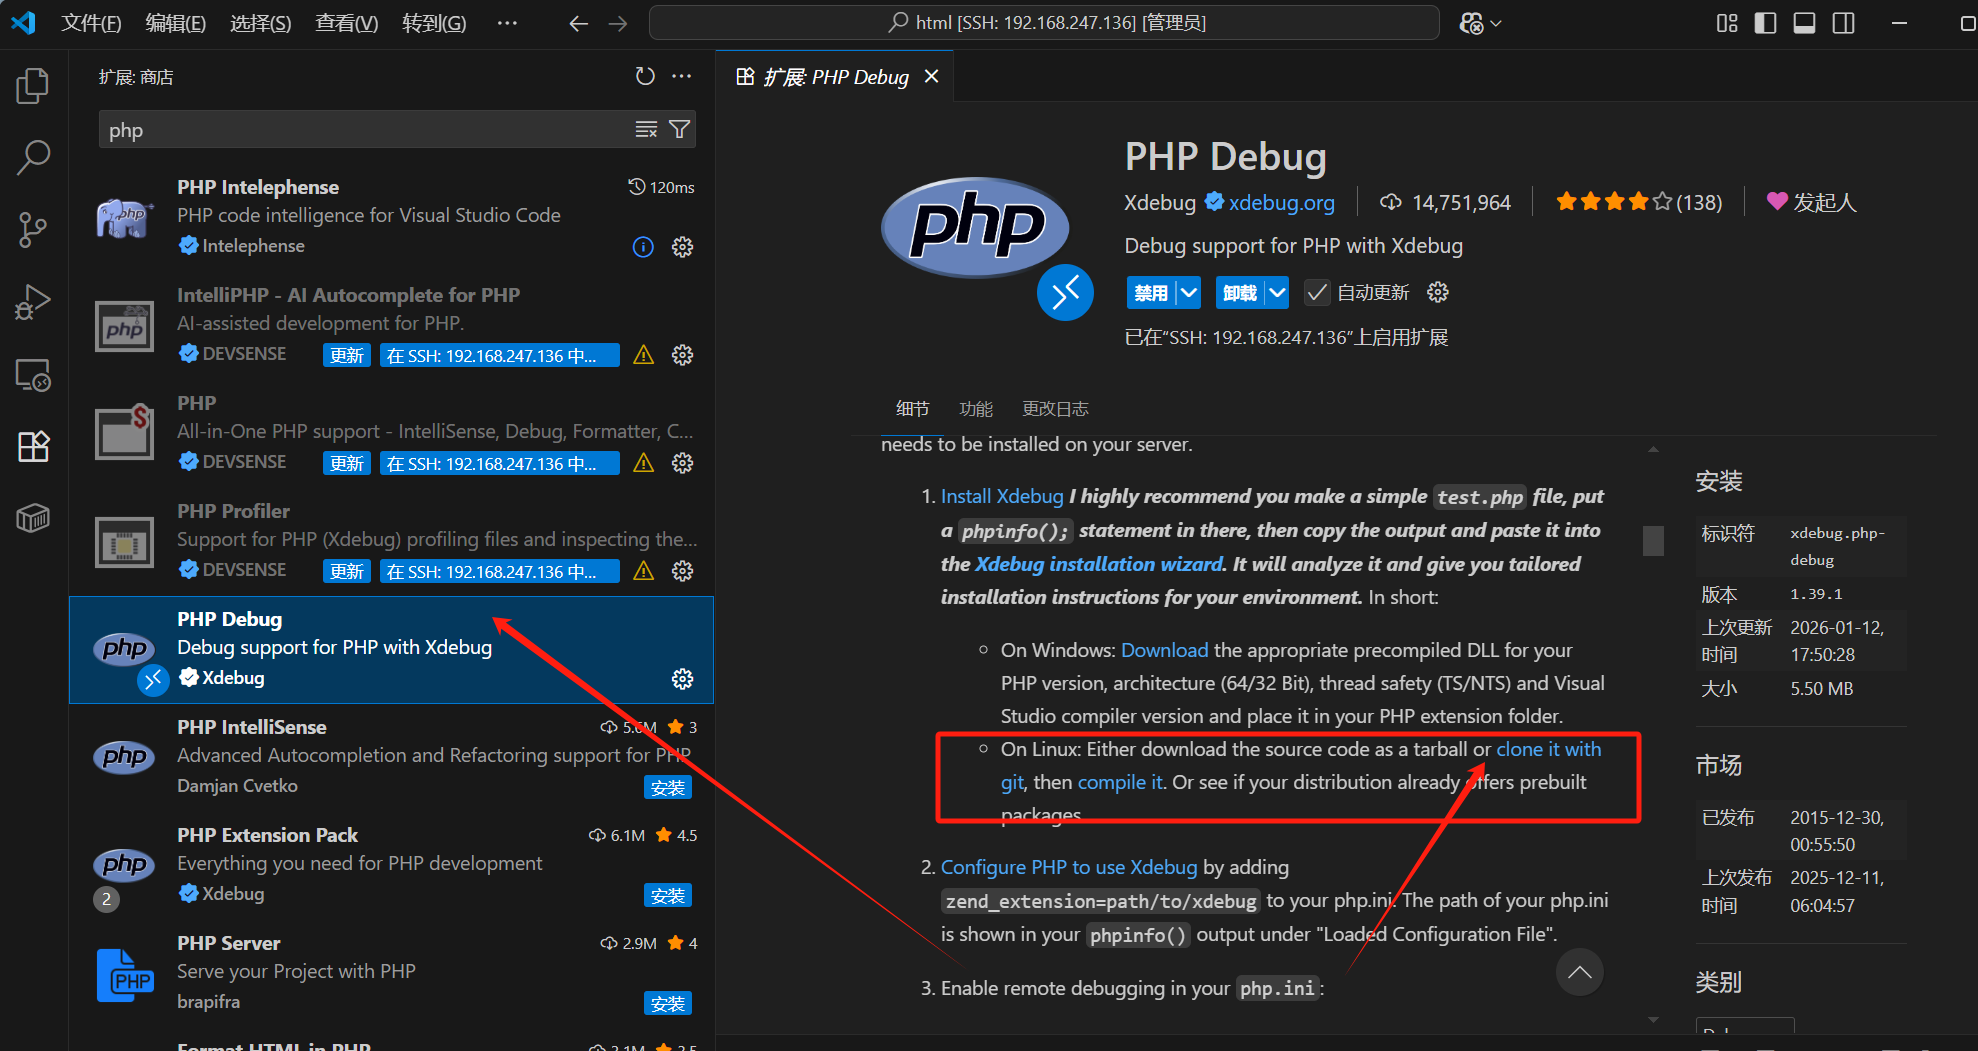Open manage gear for PHP Profiler
The height and width of the screenshot is (1051, 1978).
pyautogui.click(x=683, y=571)
